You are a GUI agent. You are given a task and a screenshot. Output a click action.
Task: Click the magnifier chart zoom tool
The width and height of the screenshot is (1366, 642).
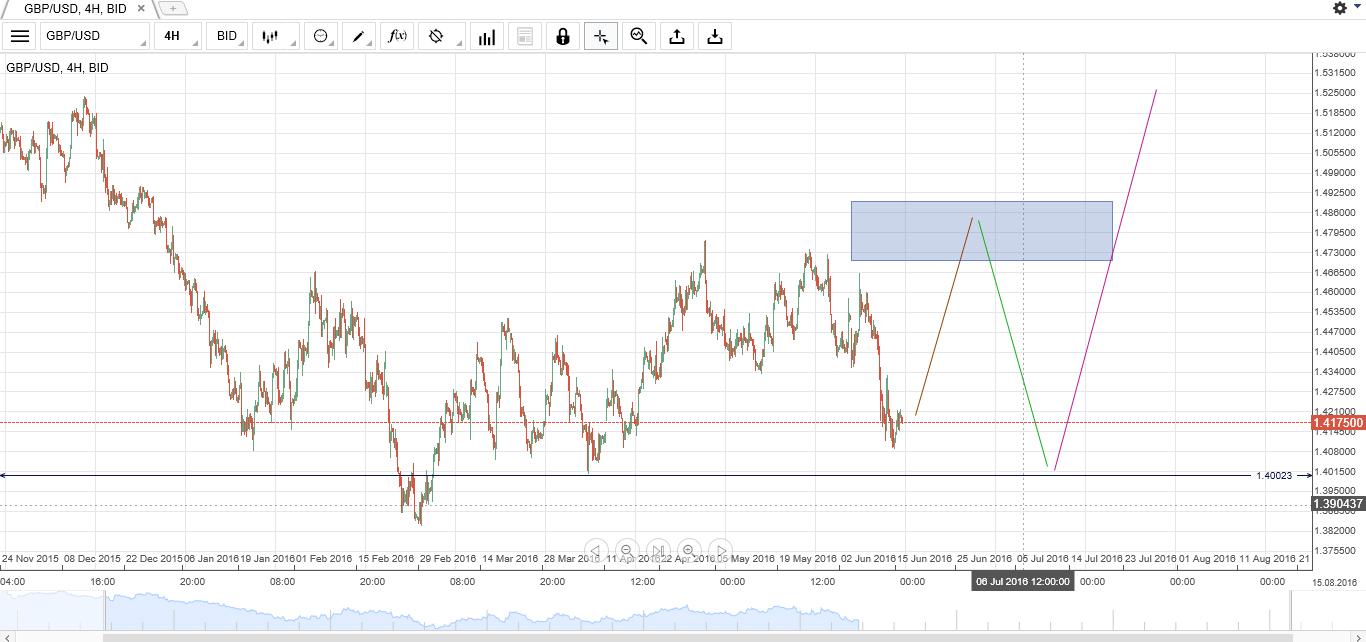pyautogui.click(x=638, y=37)
